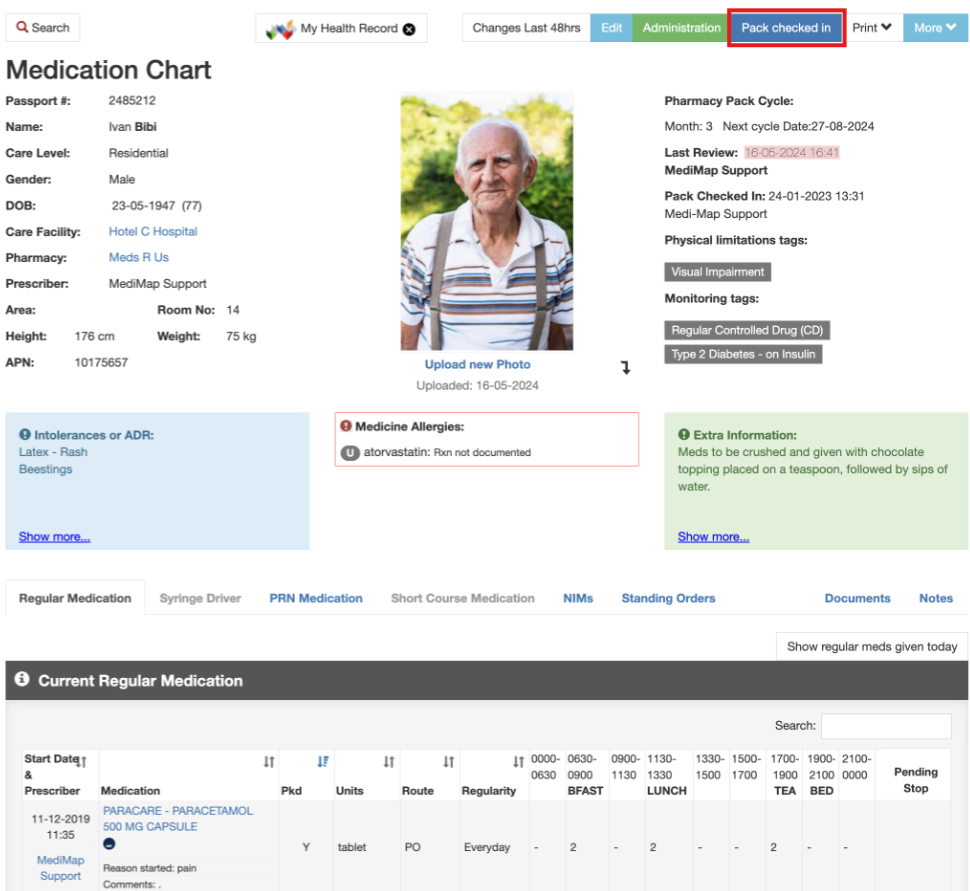Click the rotate arrow icon beside patient photo

(x=626, y=368)
